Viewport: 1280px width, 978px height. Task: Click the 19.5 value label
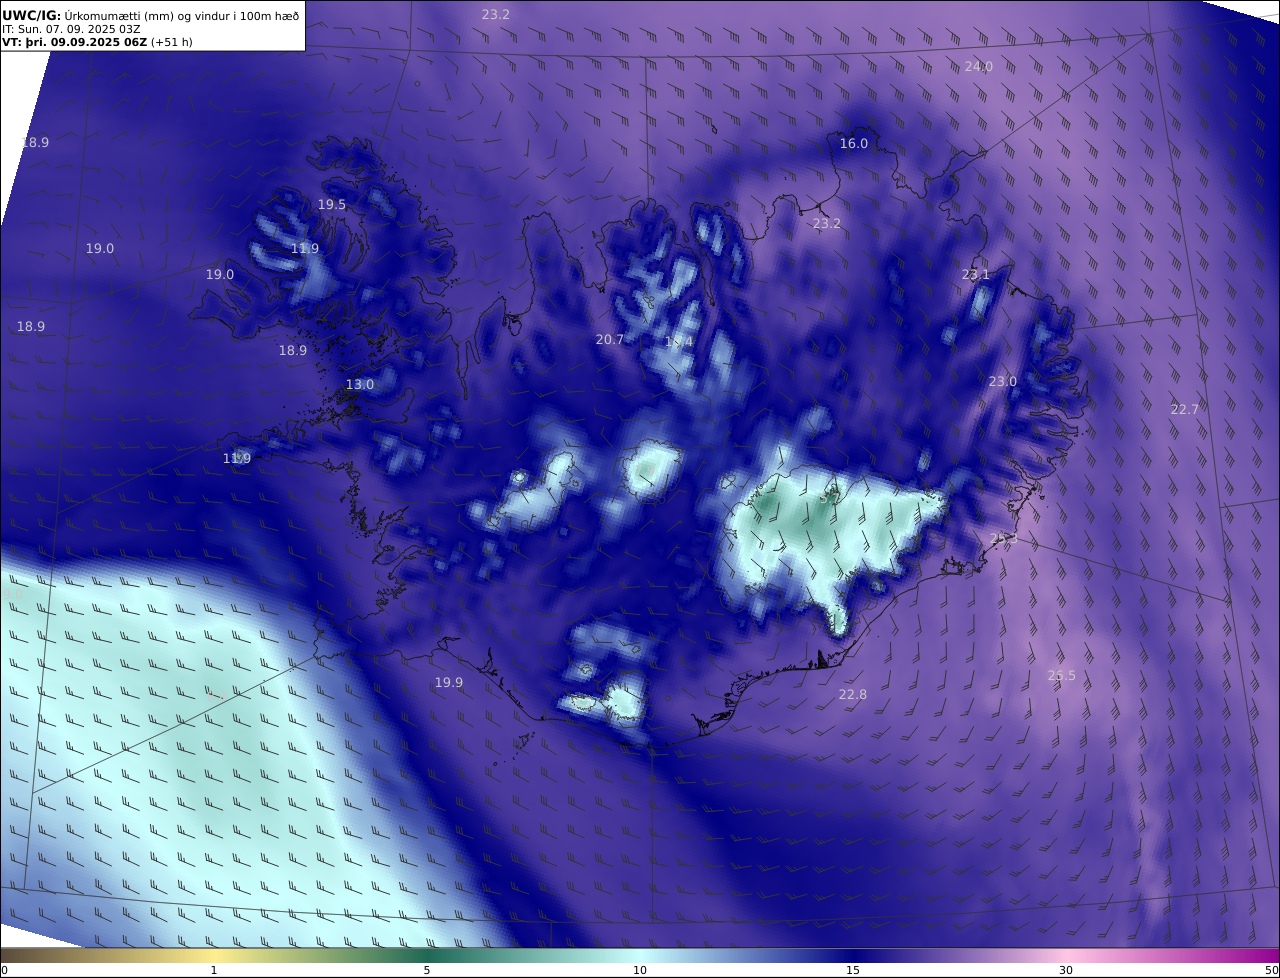click(332, 204)
